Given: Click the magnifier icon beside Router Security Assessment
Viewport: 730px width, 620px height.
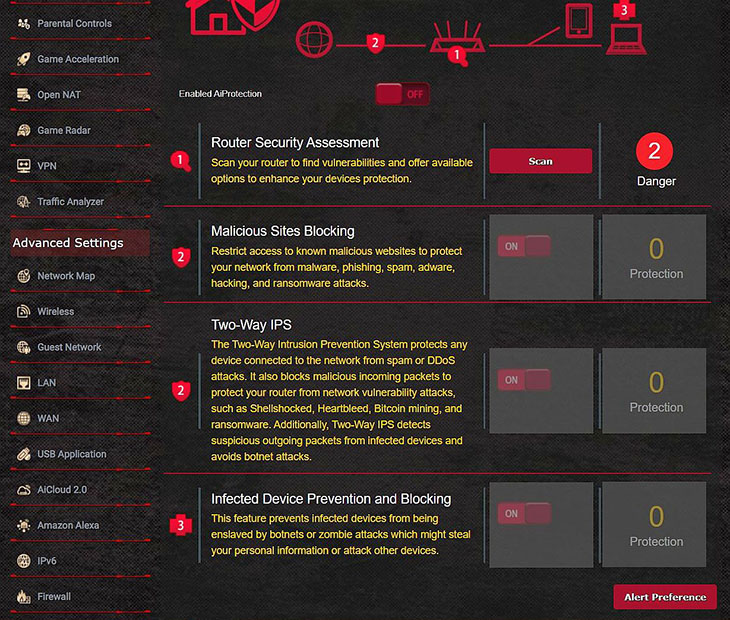Looking at the screenshot, I should (181, 161).
